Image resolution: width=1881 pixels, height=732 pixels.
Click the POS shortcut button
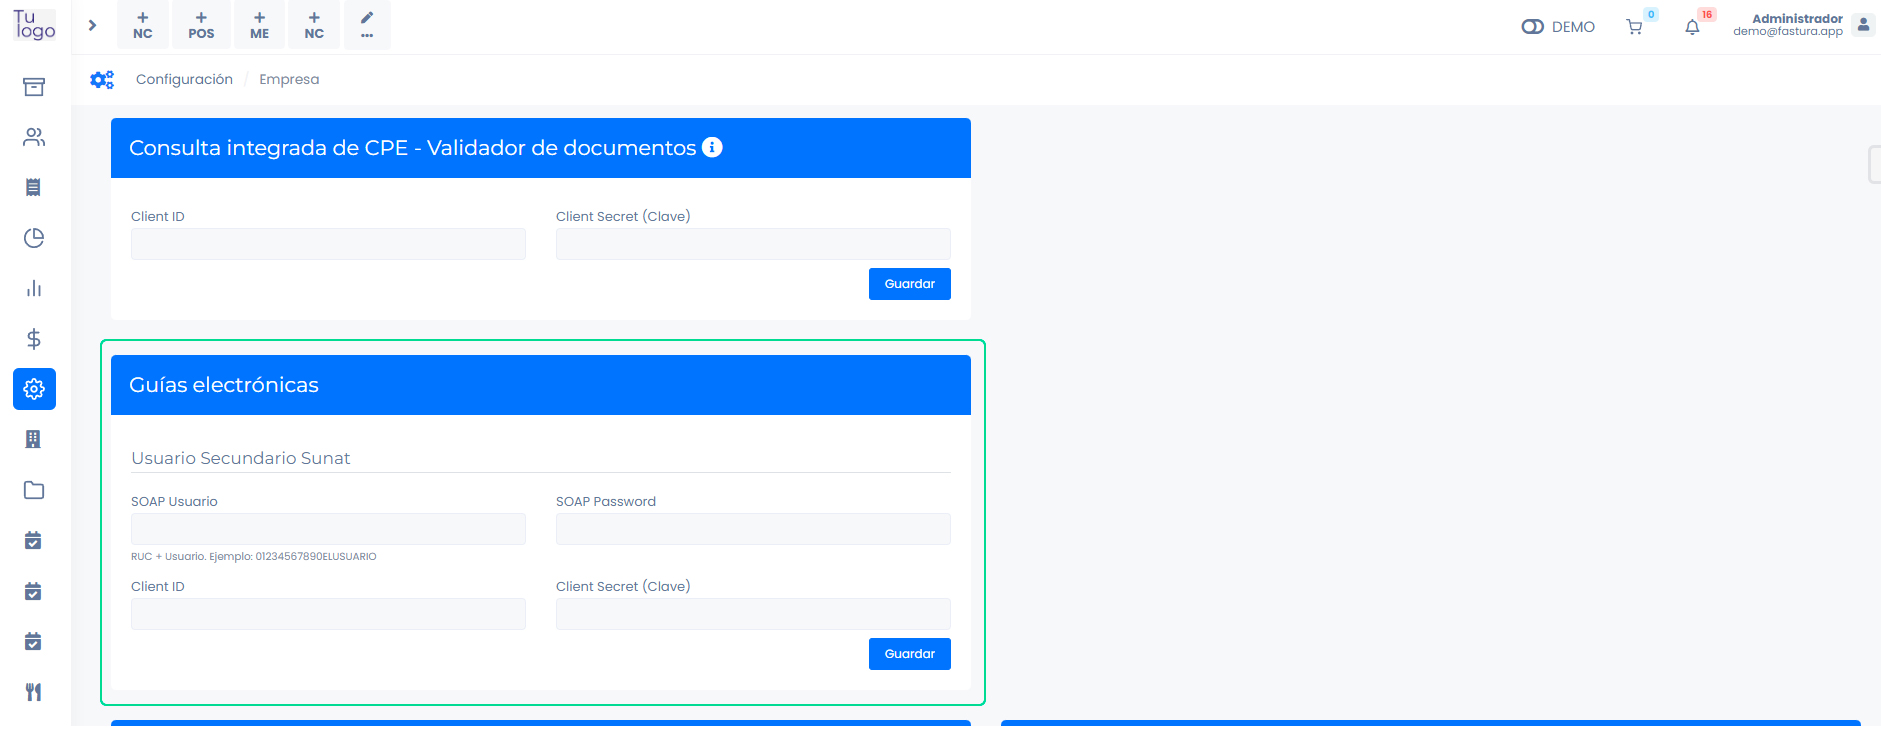201,25
